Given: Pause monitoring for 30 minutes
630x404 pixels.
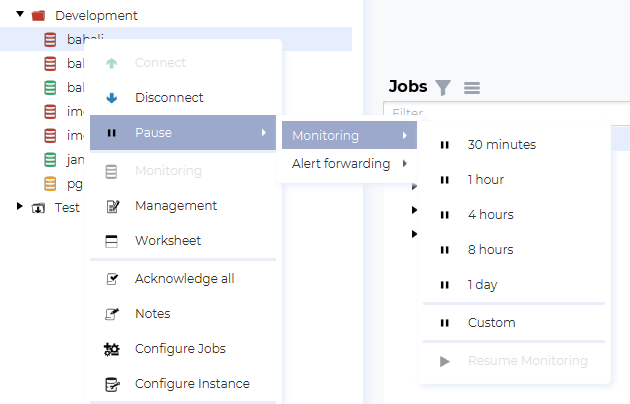Looking at the screenshot, I should pyautogui.click(x=501, y=145).
